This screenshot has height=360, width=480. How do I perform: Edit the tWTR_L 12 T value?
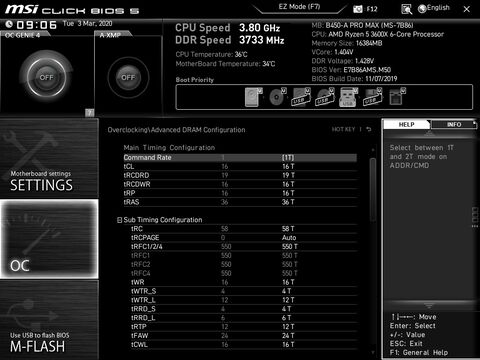click(288, 300)
